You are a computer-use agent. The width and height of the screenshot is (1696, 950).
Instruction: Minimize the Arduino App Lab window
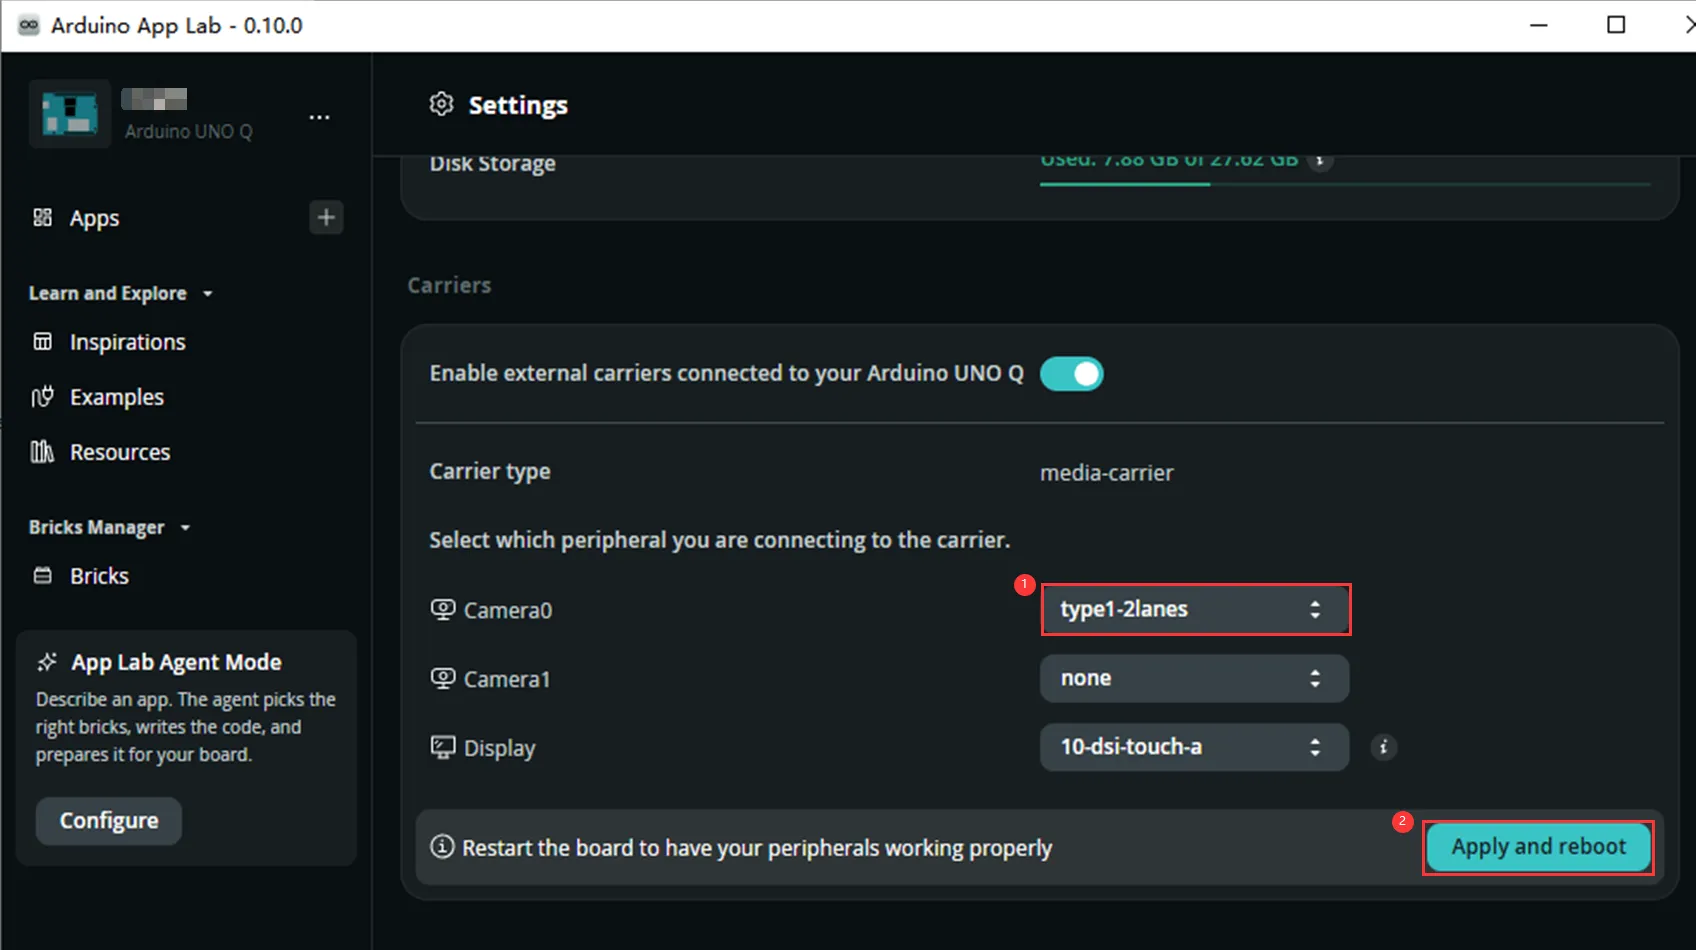click(x=1539, y=25)
